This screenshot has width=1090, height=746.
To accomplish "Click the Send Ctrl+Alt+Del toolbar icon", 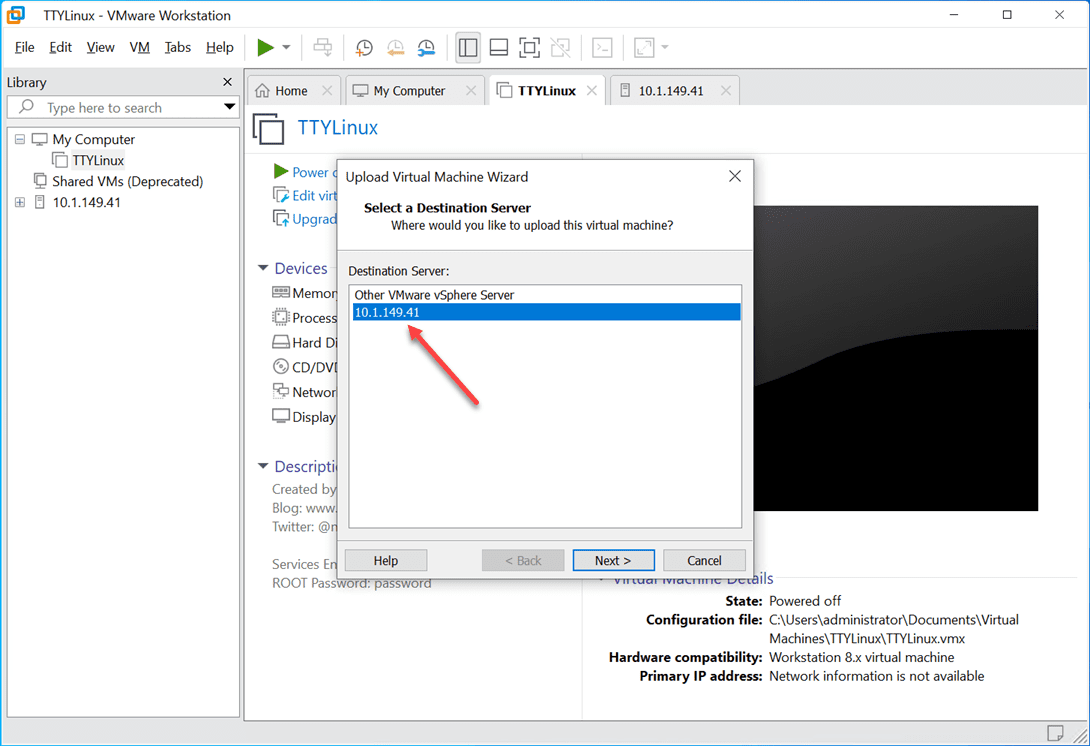I will 323,47.
